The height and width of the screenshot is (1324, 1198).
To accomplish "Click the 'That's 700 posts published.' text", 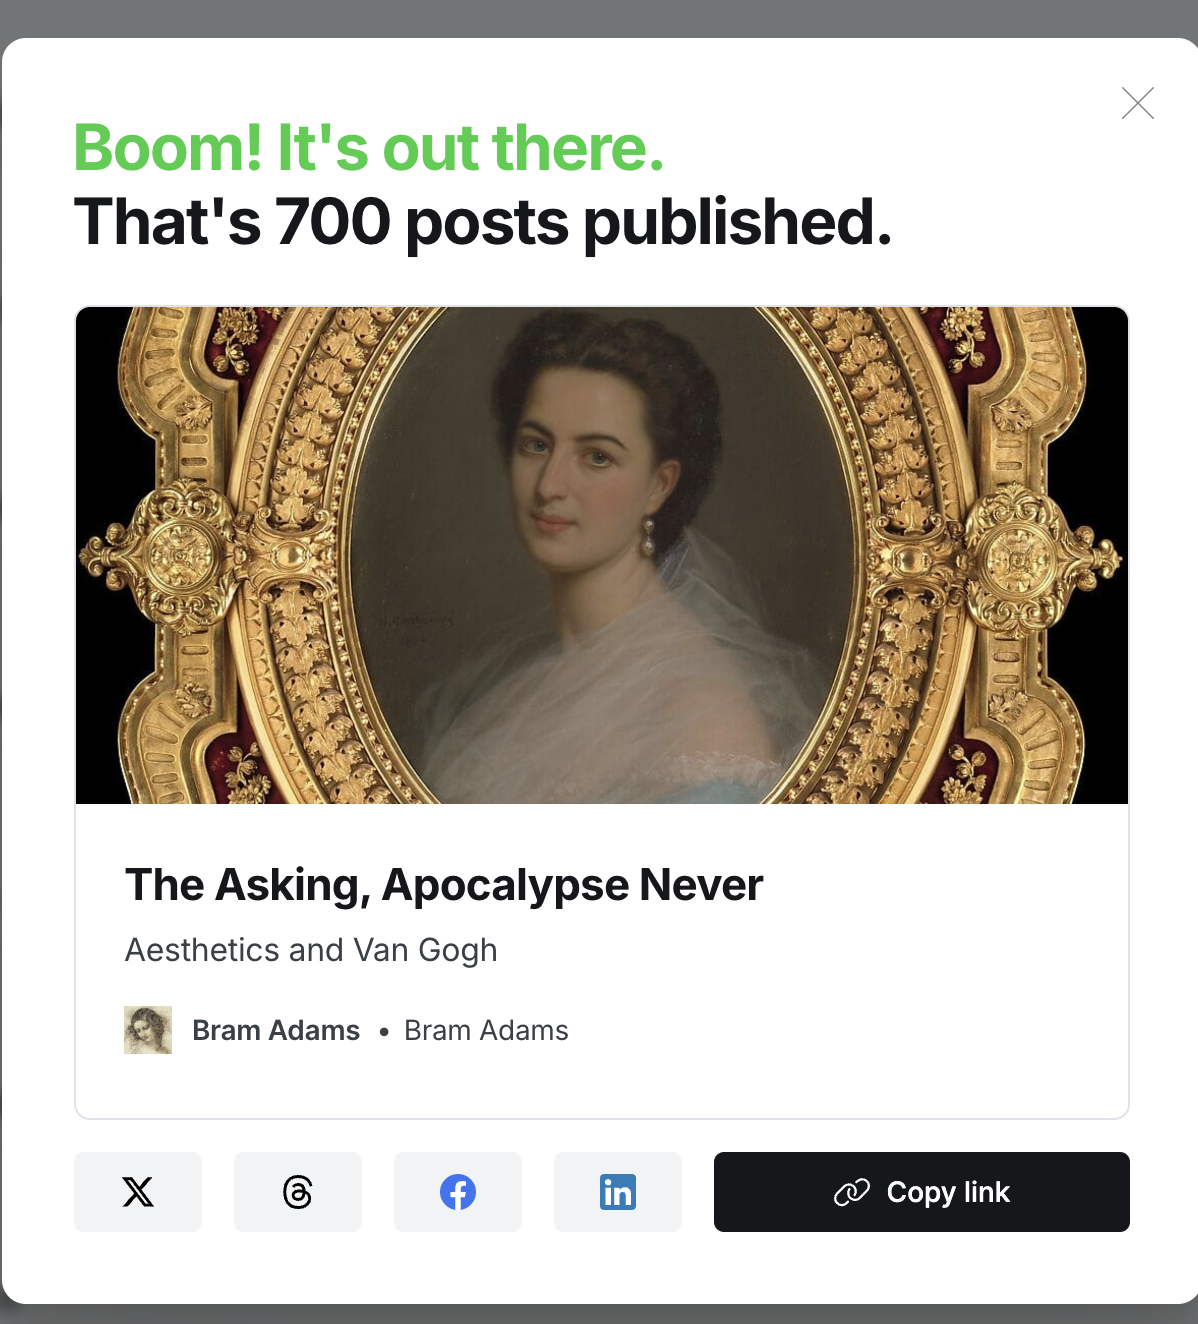I will pyautogui.click(x=483, y=222).
